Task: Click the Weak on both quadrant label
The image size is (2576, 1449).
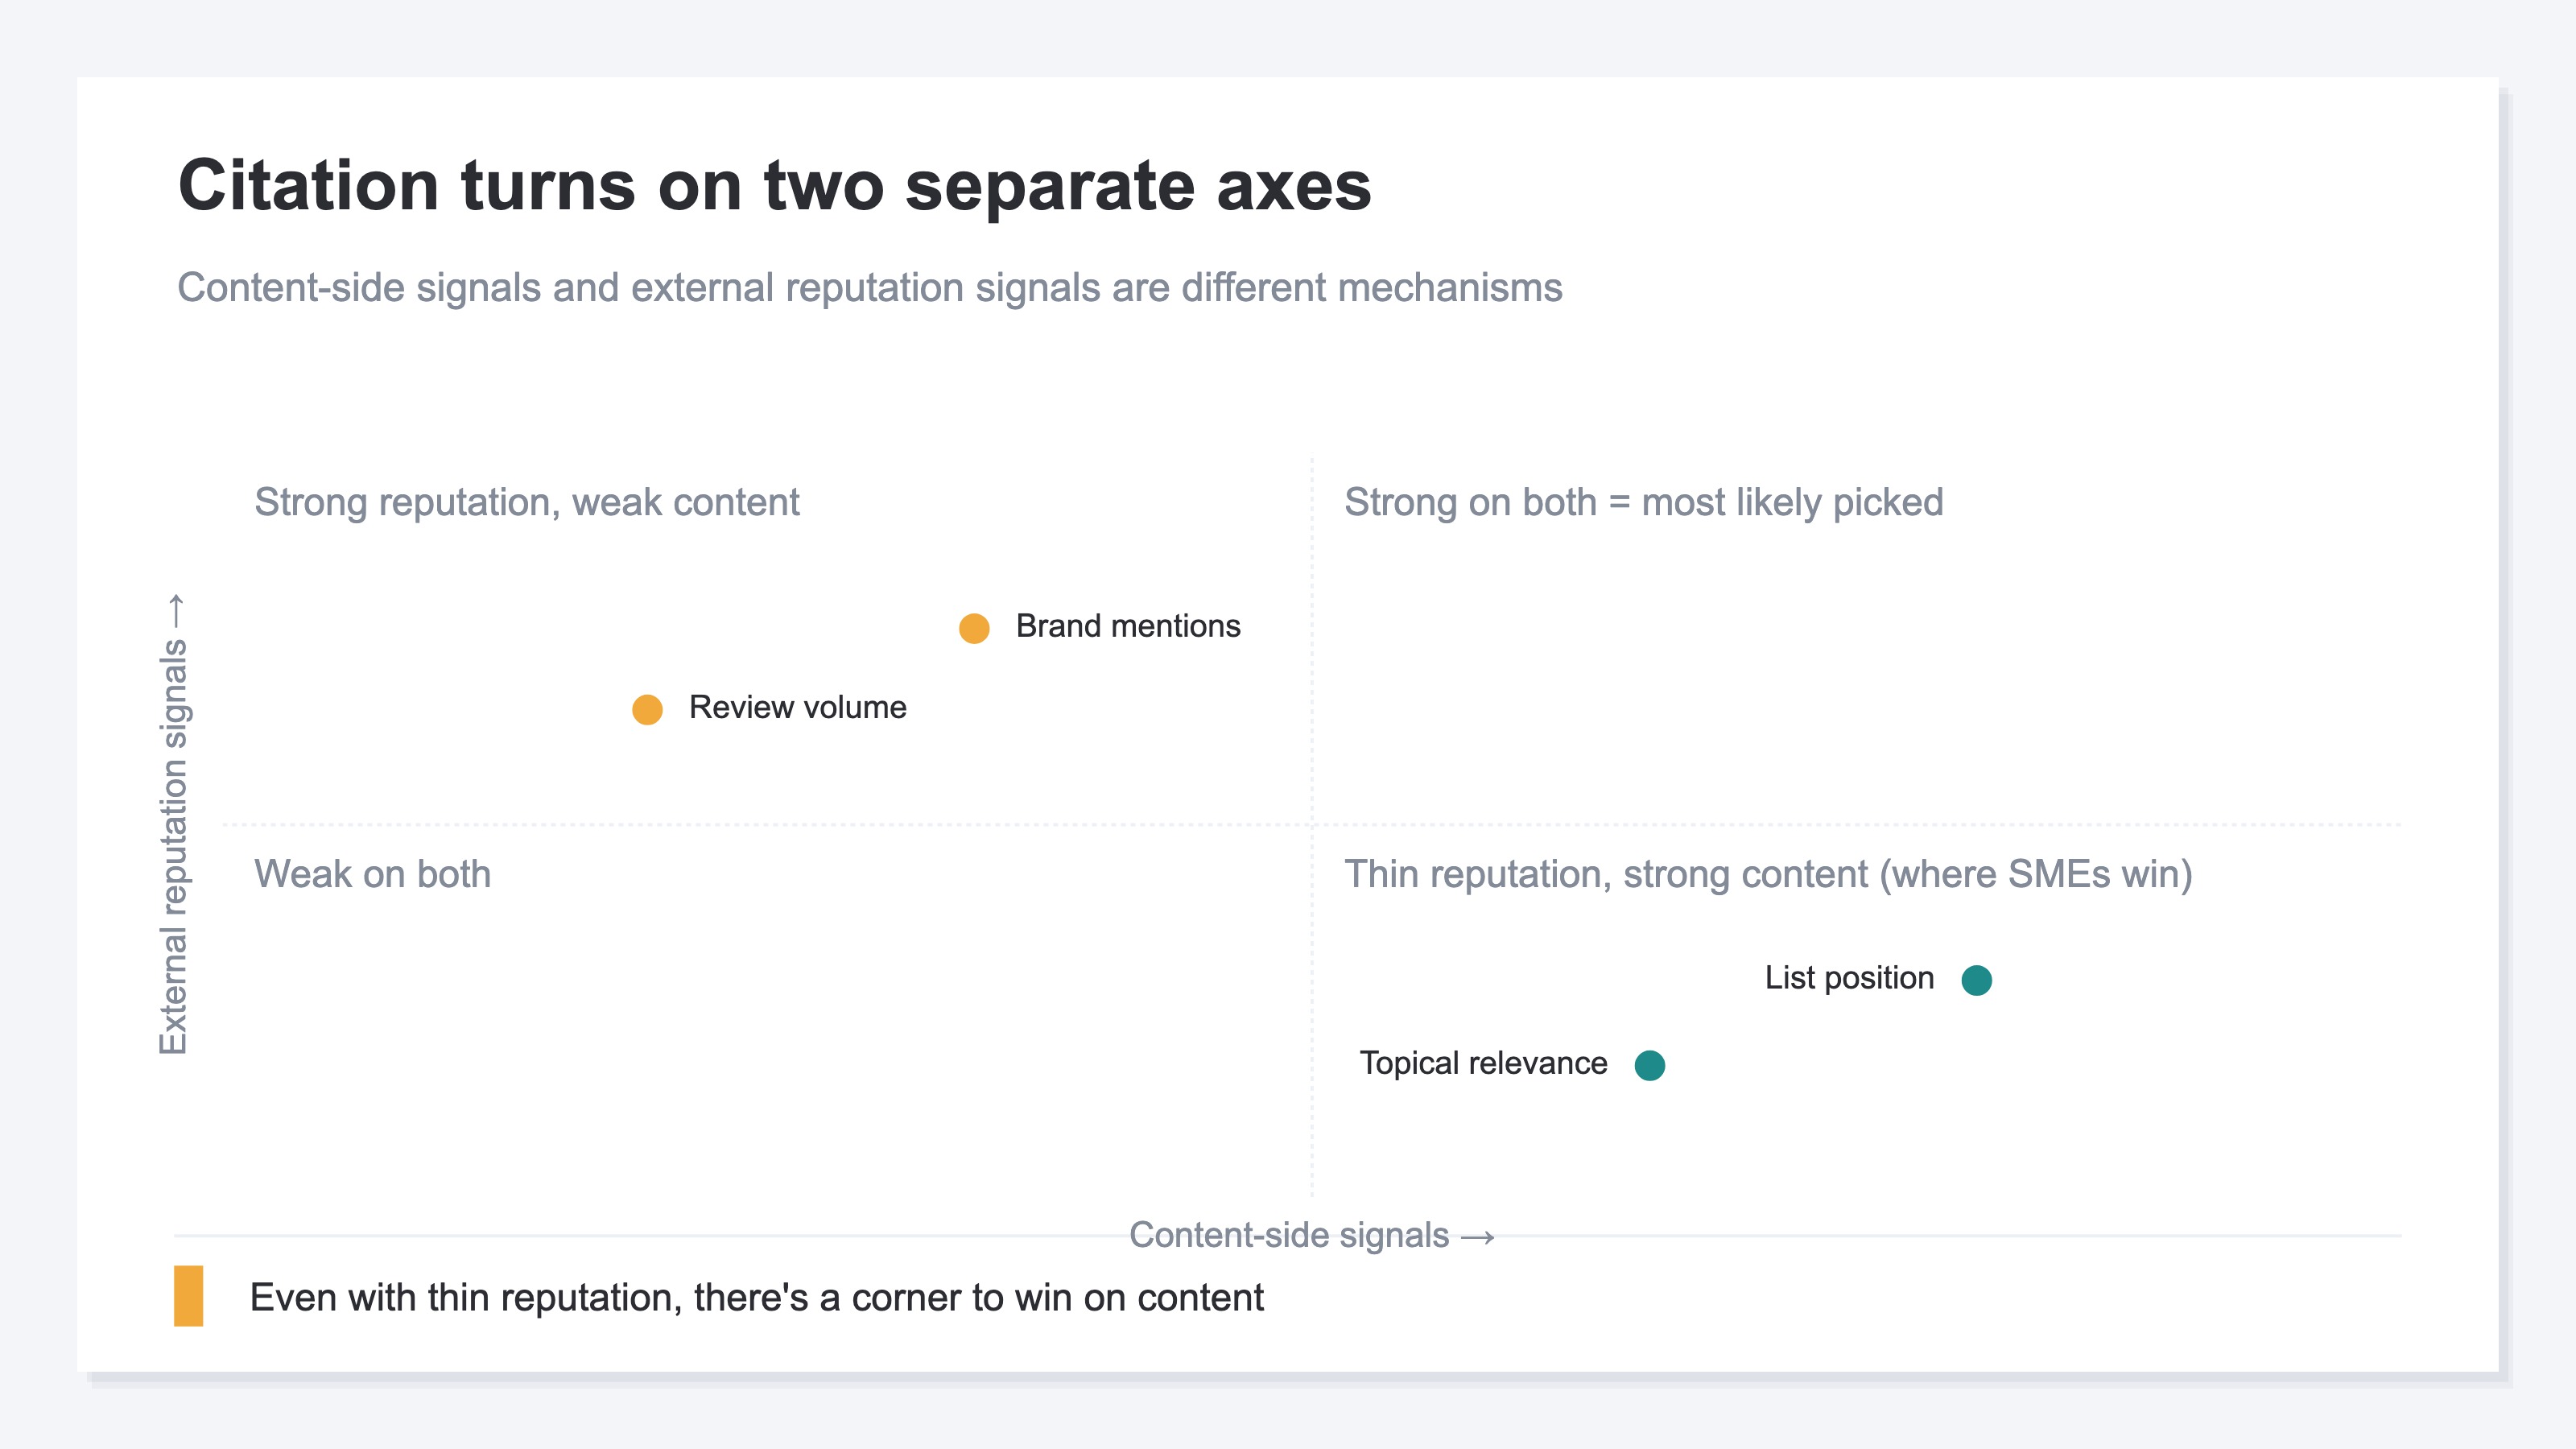Action: pos(373,874)
